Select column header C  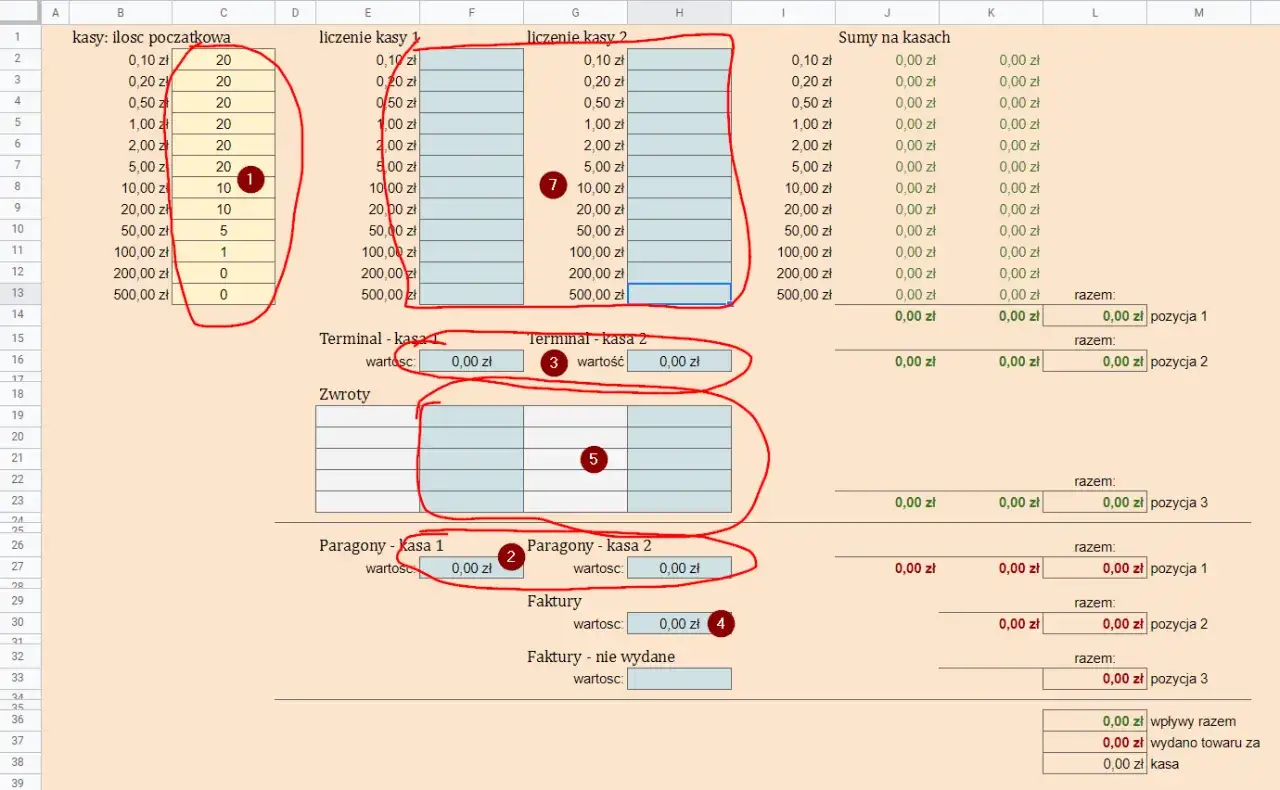coord(223,12)
